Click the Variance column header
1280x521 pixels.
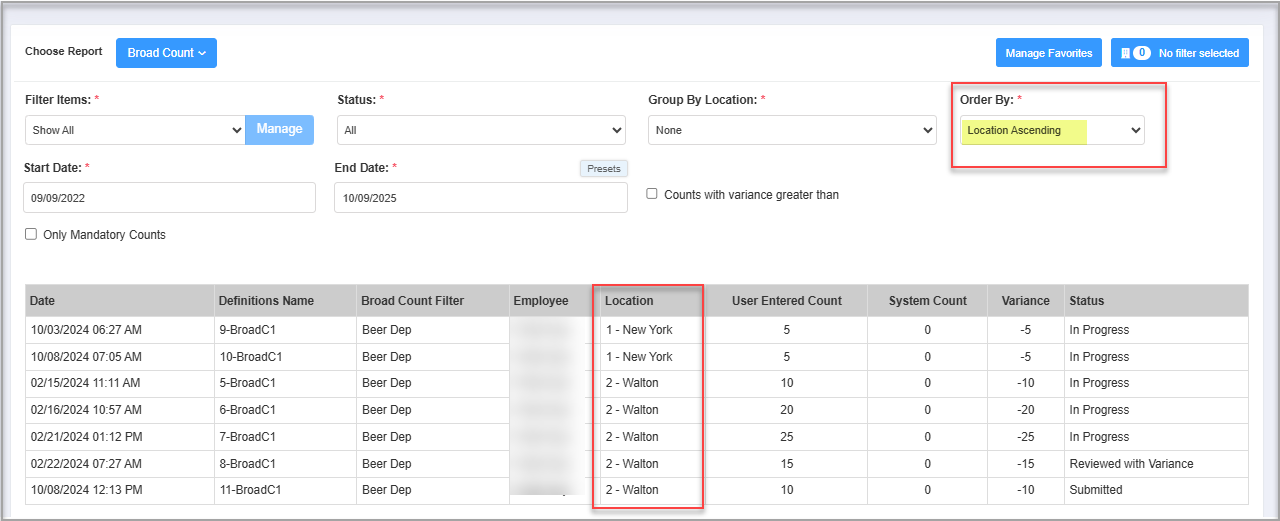1025,301
